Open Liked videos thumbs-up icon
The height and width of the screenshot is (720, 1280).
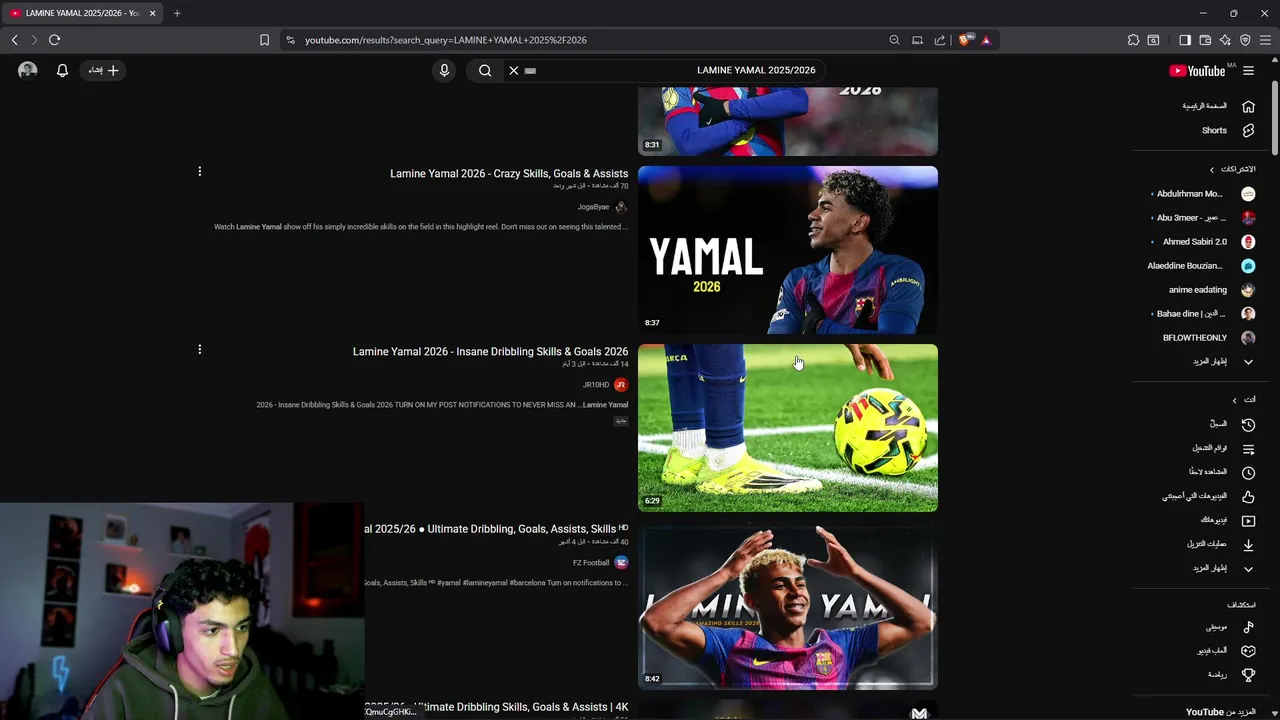1248,496
